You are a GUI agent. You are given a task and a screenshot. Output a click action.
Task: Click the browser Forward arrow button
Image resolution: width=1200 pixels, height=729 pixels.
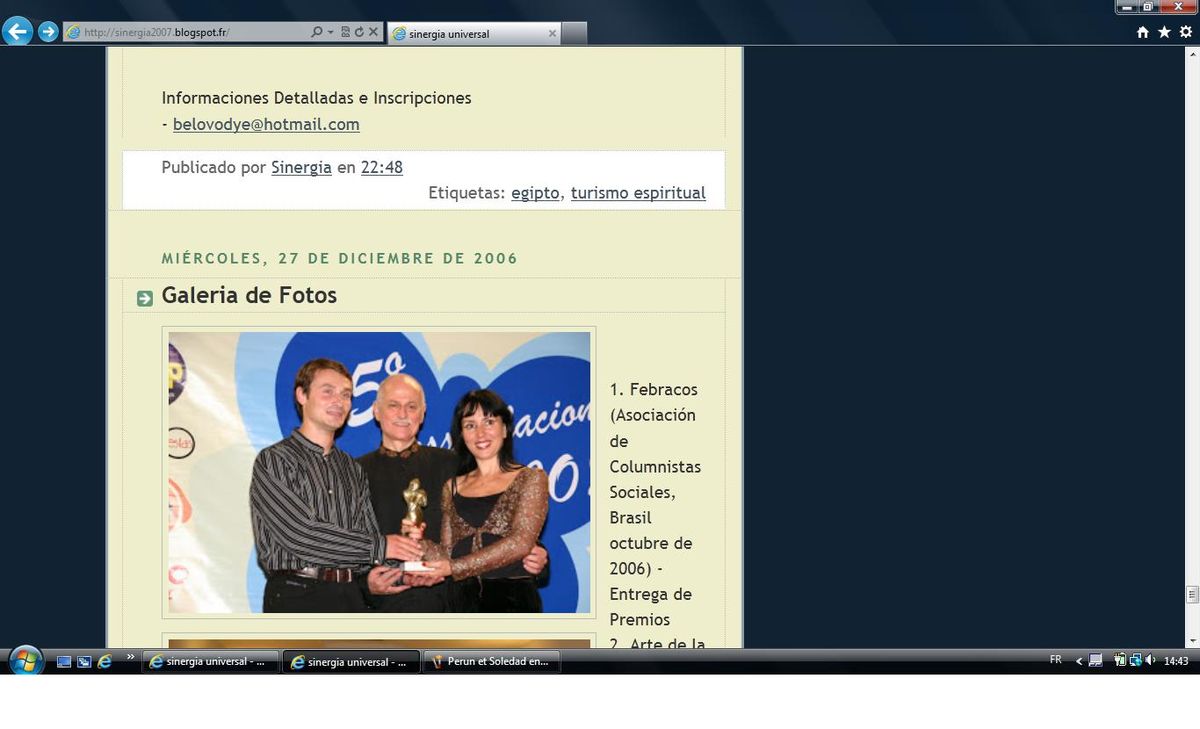[x=48, y=32]
